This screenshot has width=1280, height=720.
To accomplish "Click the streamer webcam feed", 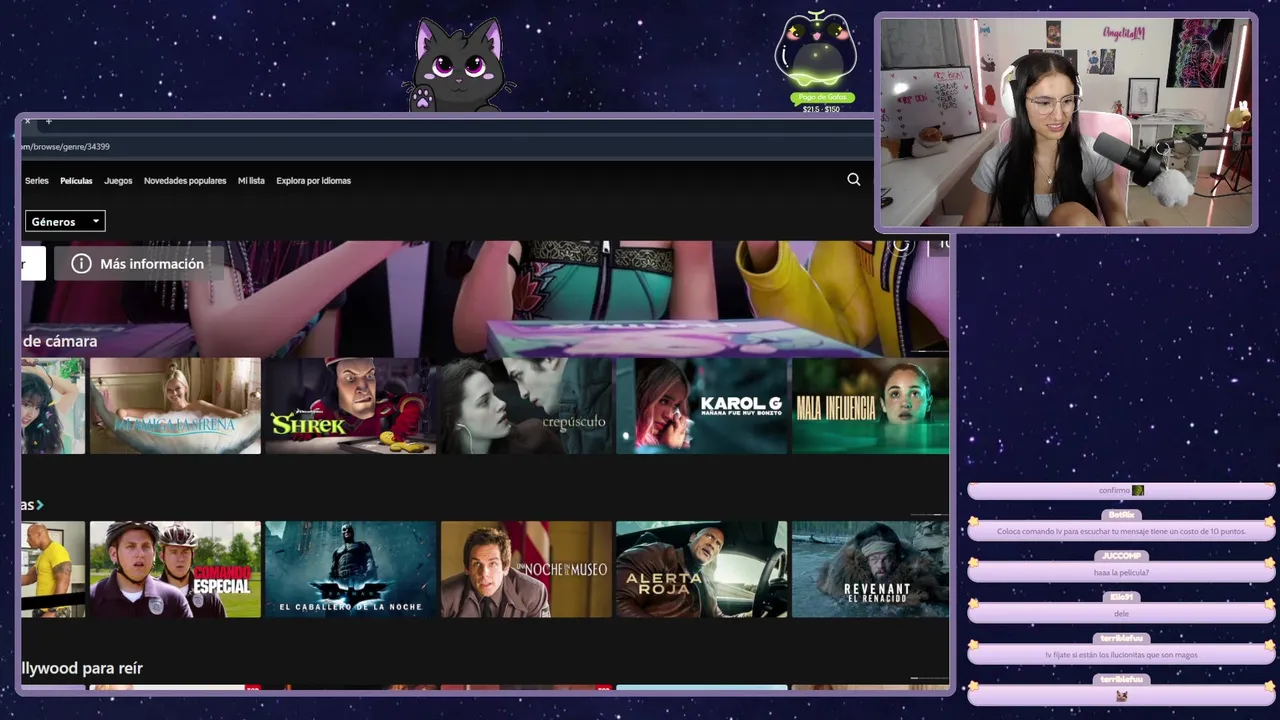I will tap(1066, 123).
